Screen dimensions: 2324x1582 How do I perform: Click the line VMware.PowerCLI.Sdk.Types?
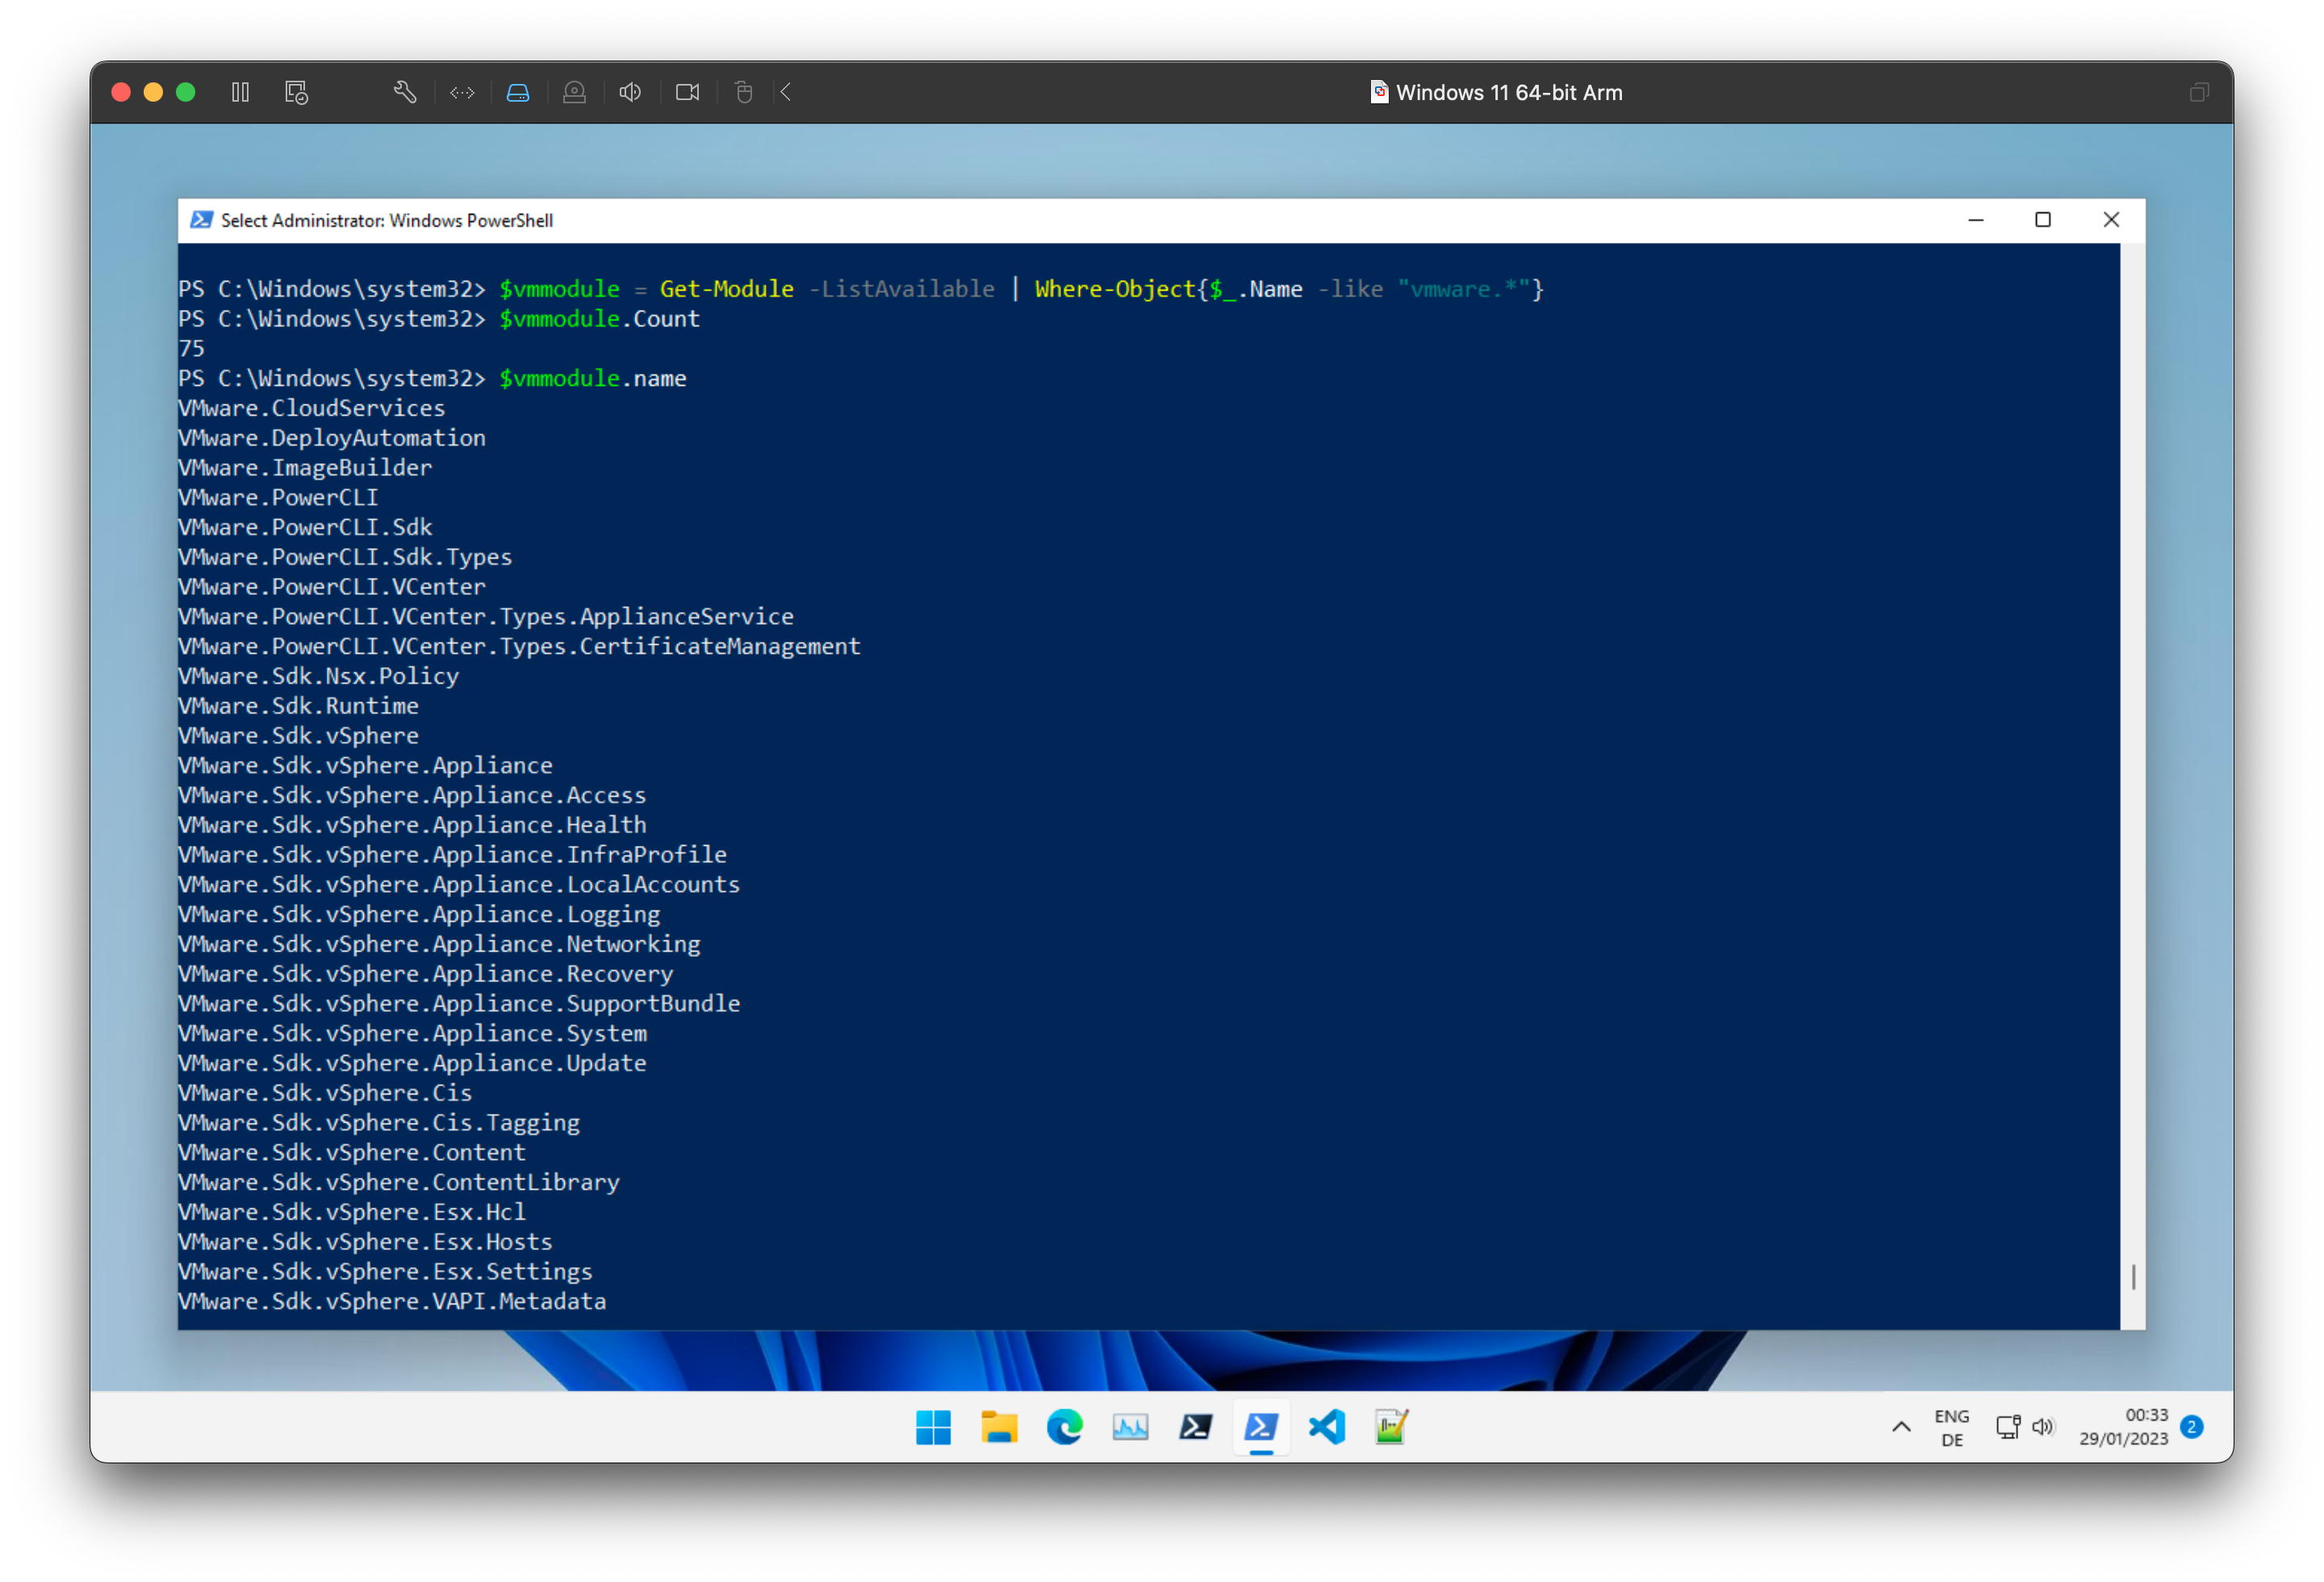345,557
